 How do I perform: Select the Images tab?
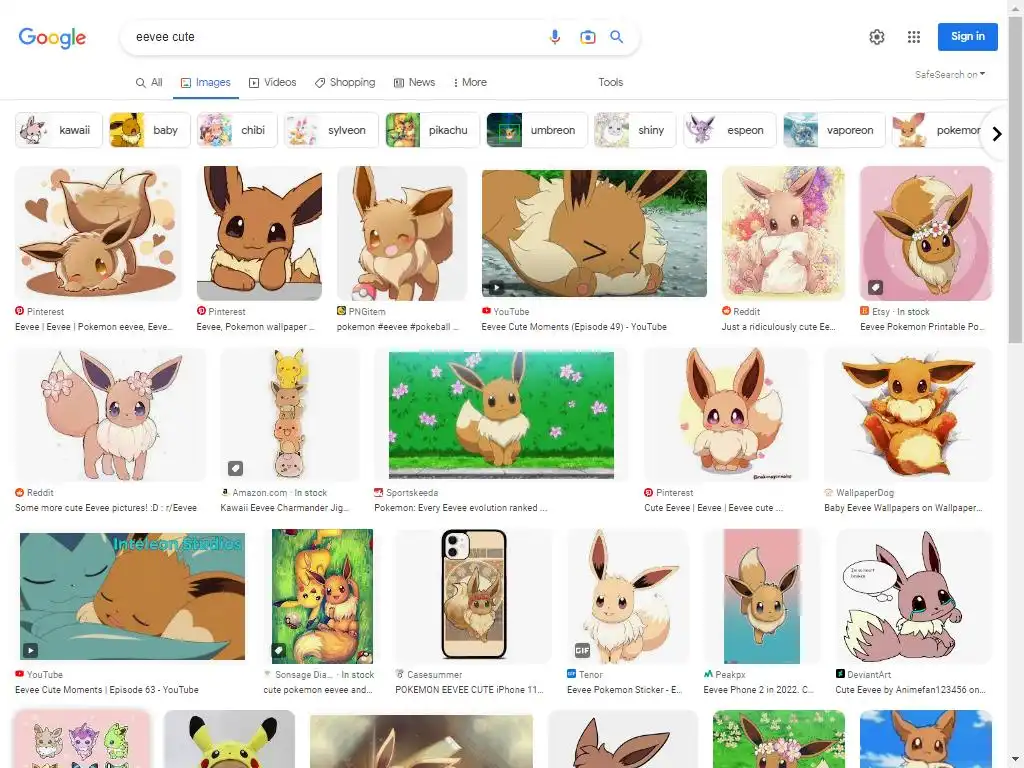tap(206, 82)
